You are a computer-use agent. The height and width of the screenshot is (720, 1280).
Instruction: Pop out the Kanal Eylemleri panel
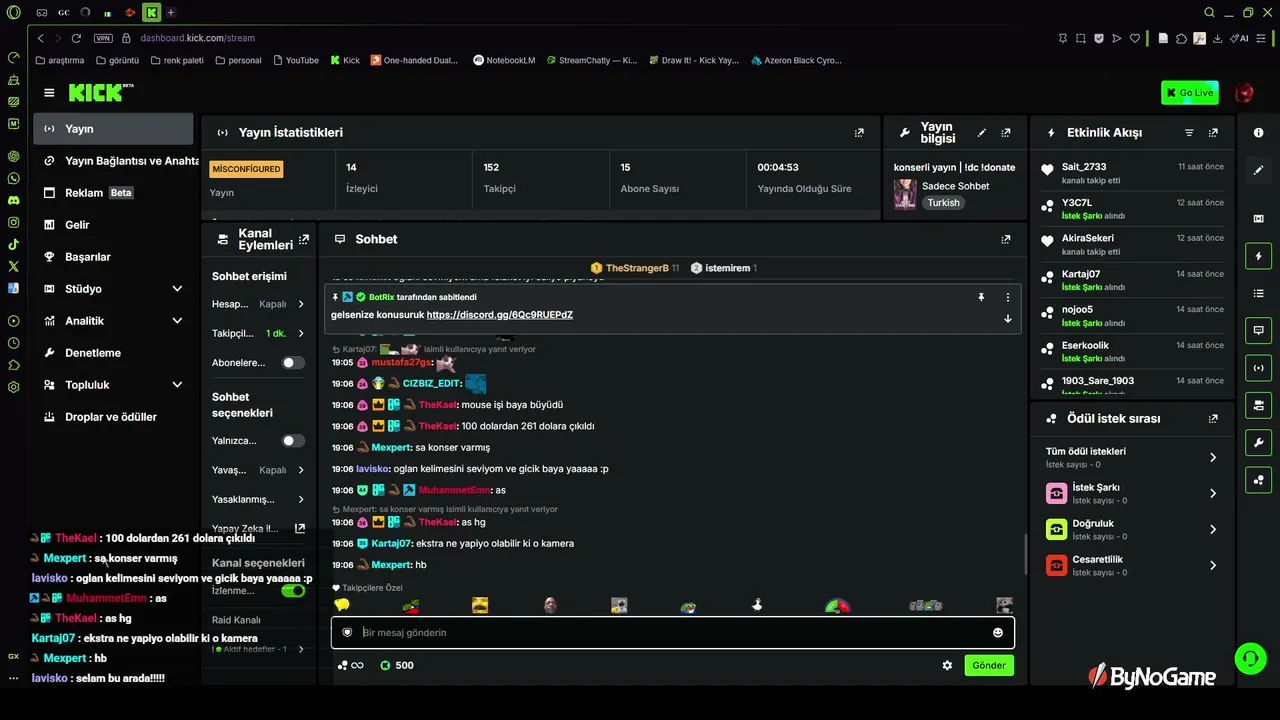[304, 239]
